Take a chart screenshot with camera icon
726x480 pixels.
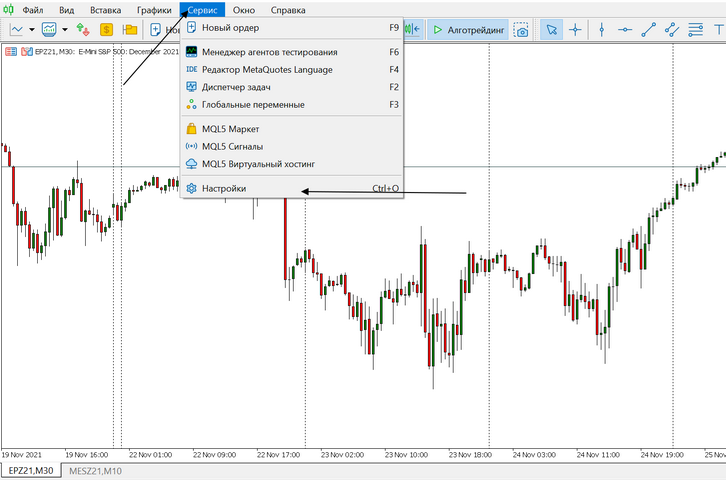(522, 30)
